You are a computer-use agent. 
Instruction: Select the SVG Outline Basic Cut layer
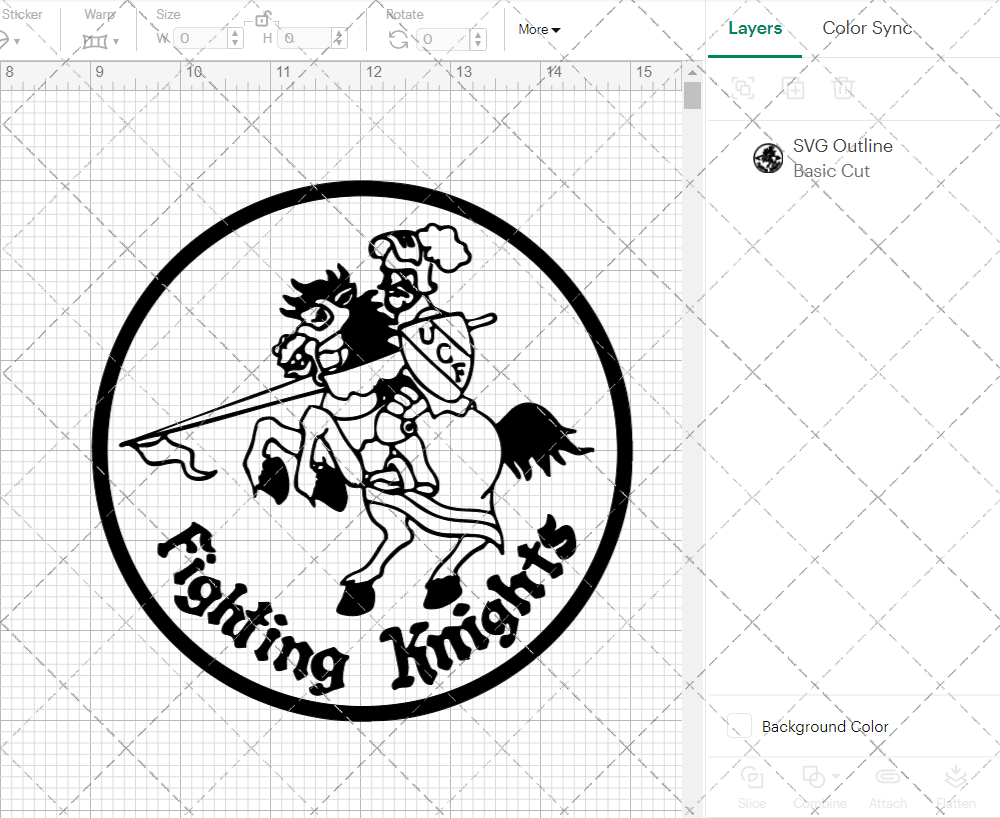842,157
